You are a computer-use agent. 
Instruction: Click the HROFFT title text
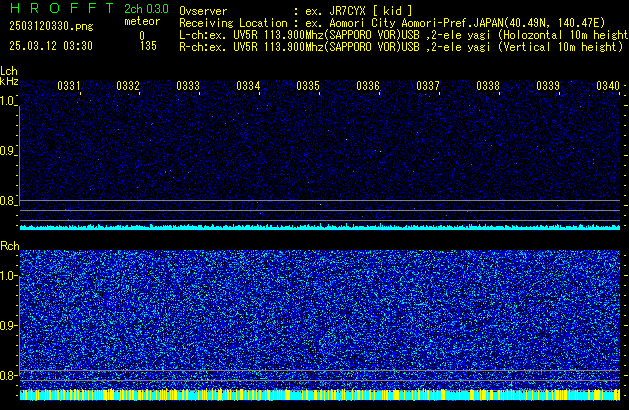(62, 8)
